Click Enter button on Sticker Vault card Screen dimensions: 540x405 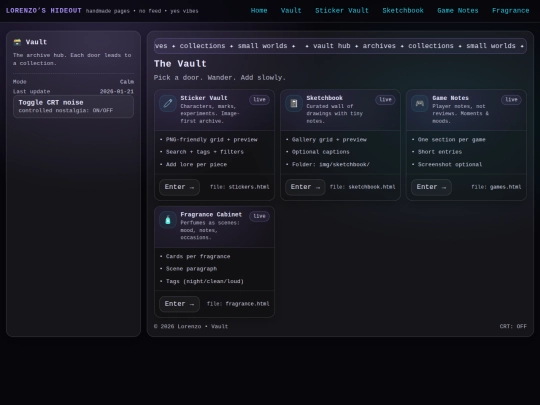(x=179, y=187)
